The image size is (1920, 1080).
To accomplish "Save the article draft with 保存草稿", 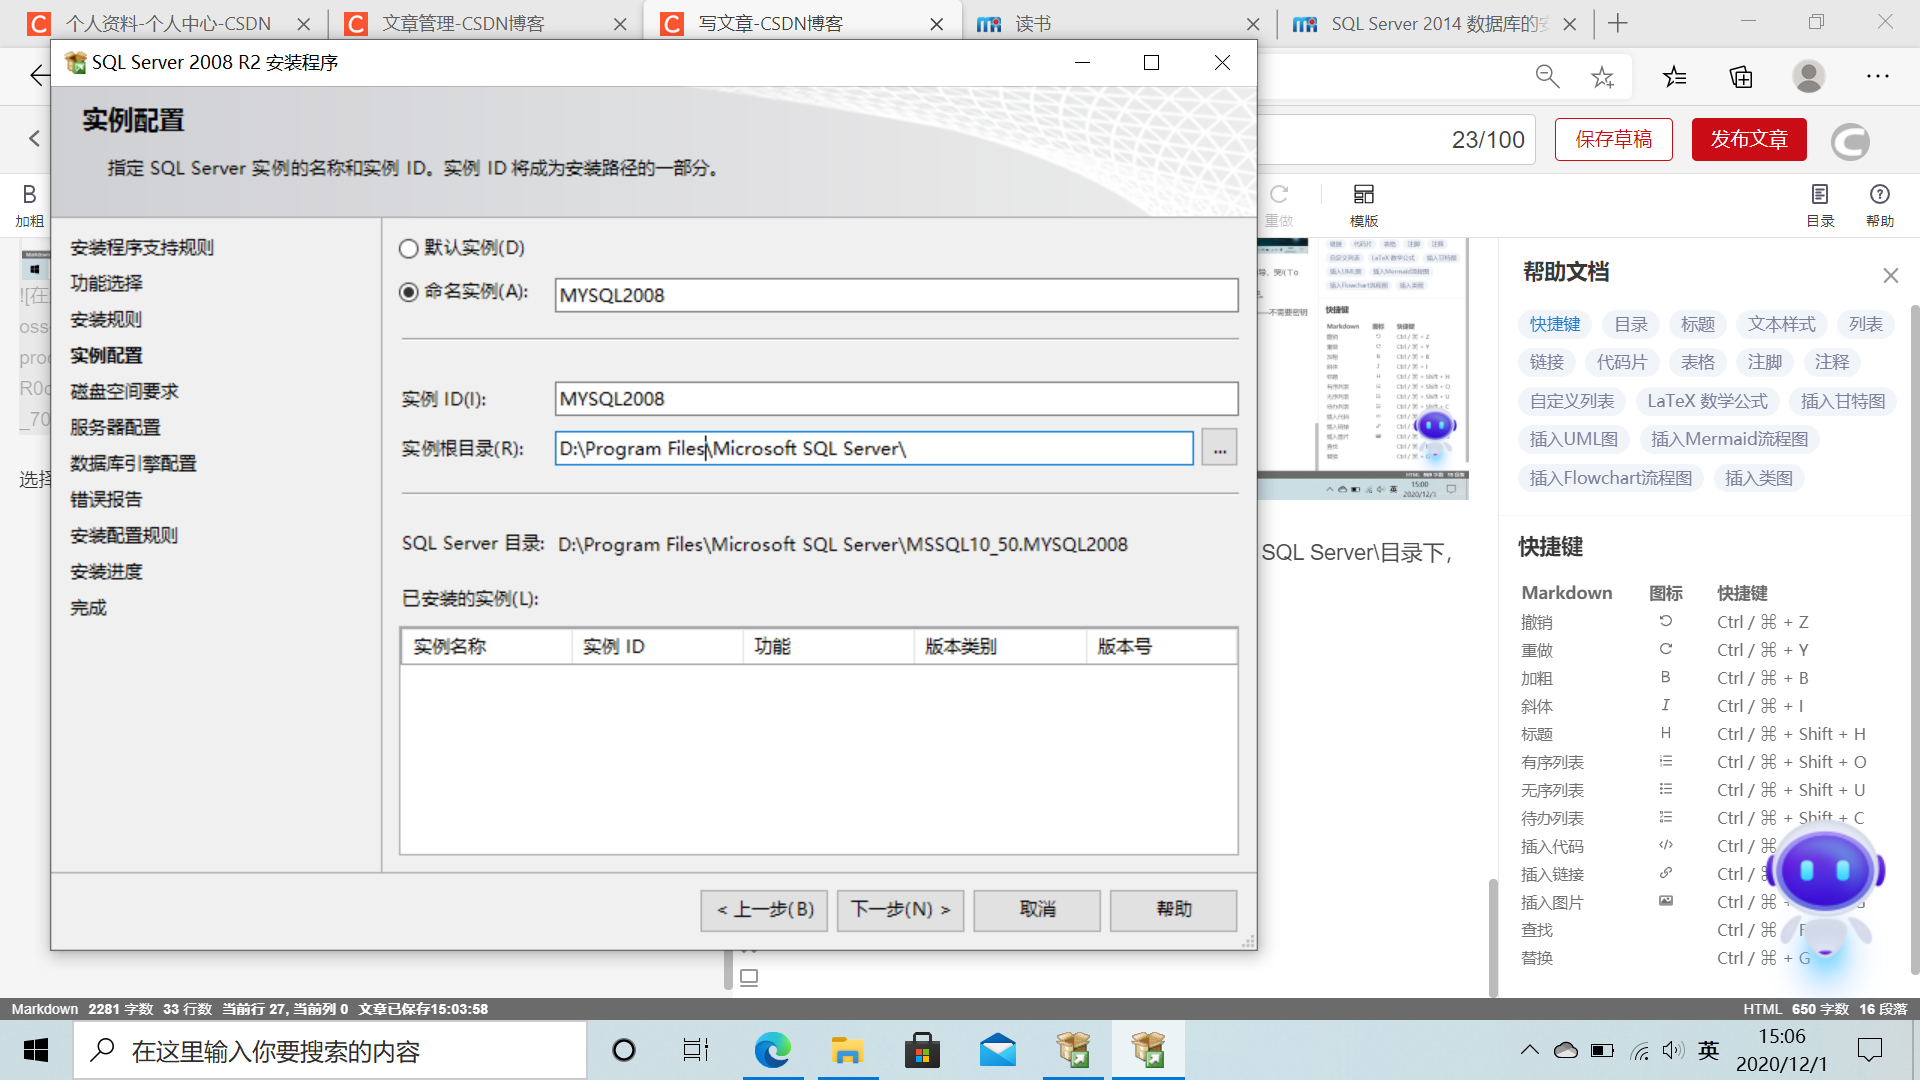I will point(1614,139).
